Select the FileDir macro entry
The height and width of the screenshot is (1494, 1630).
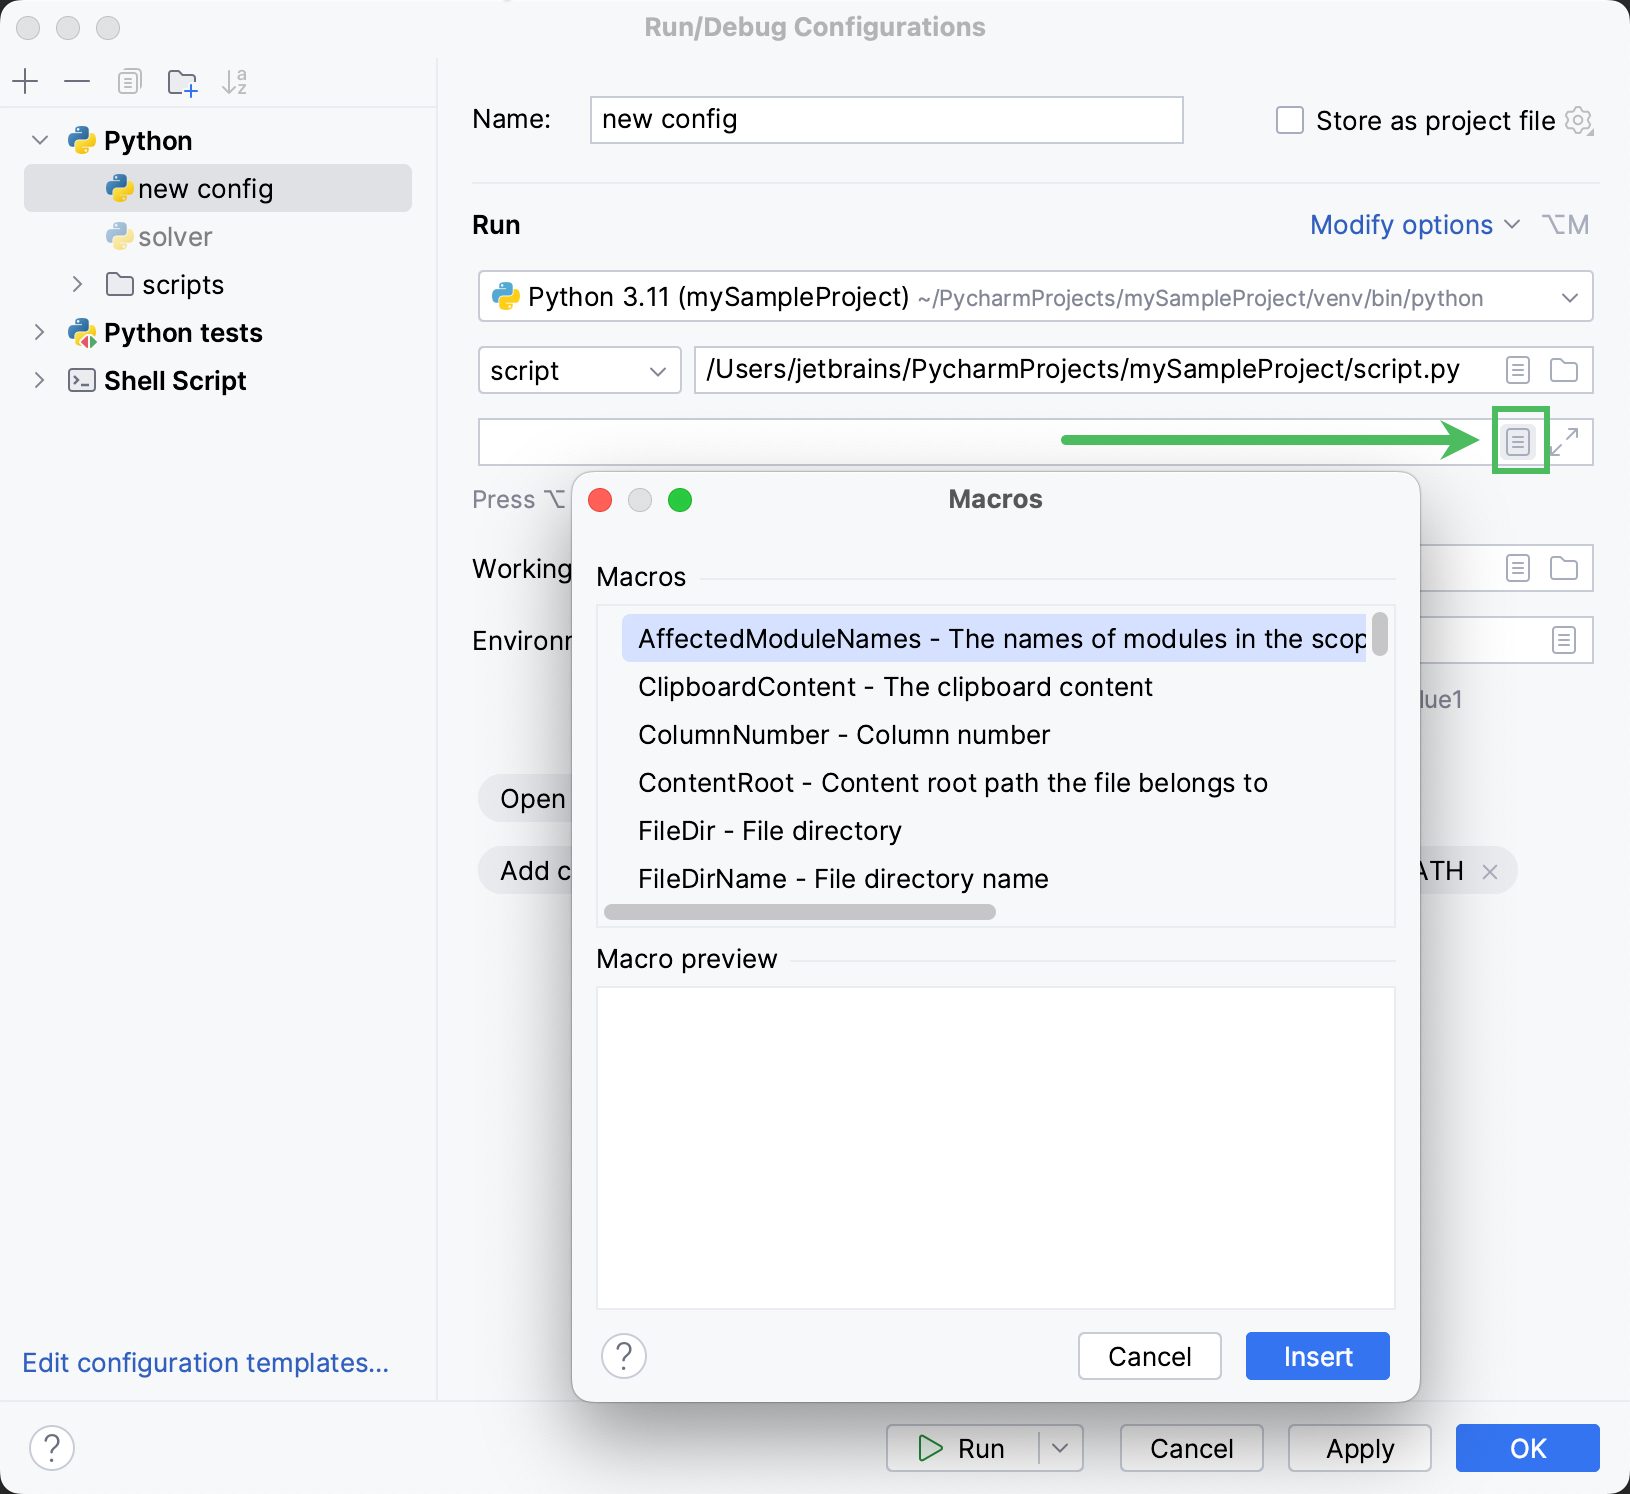[x=770, y=830]
